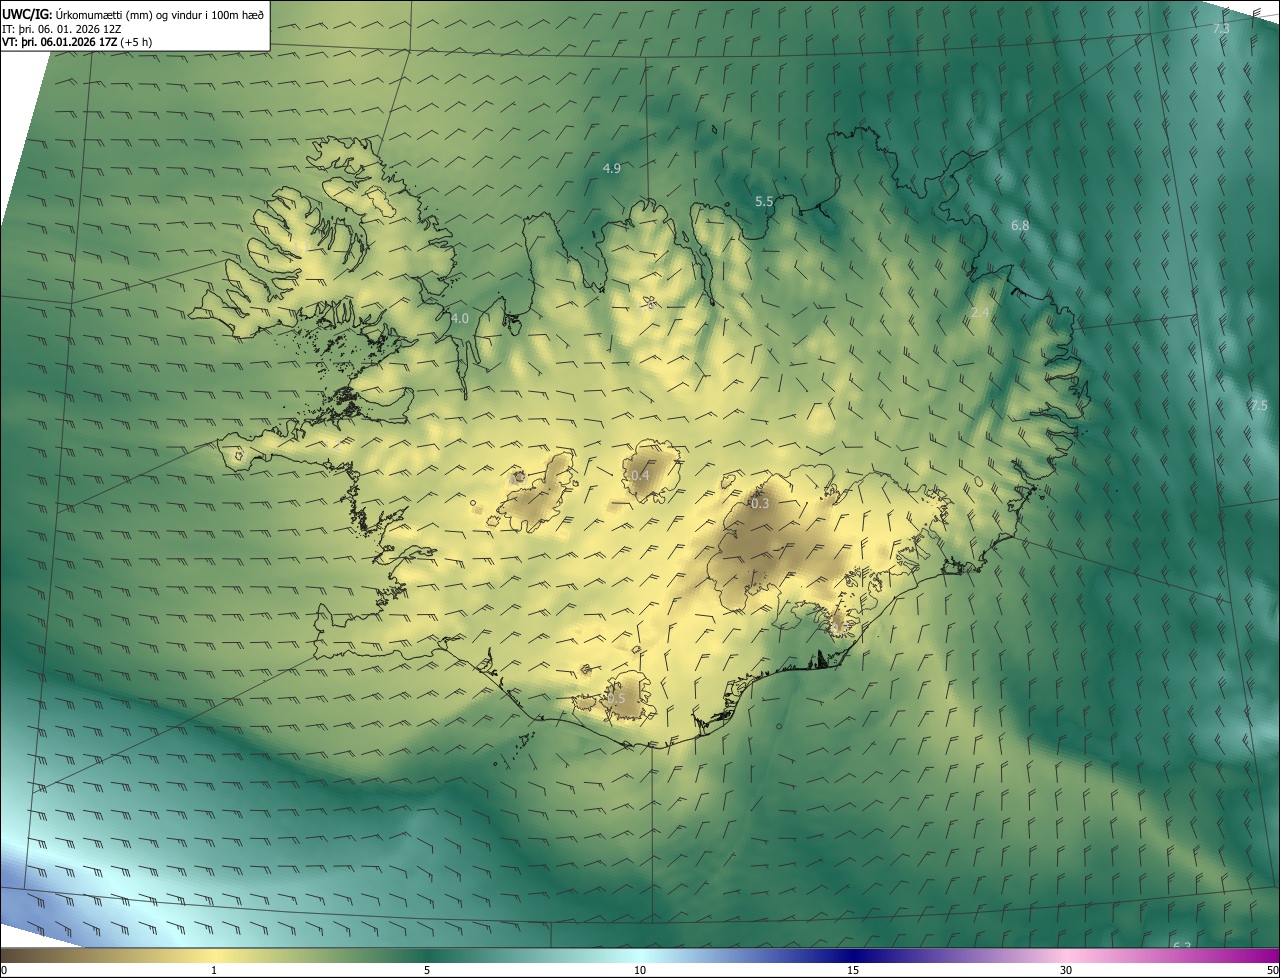Click the 5.5 precipitation value label
This screenshot has height=978, width=1280.
(764, 201)
